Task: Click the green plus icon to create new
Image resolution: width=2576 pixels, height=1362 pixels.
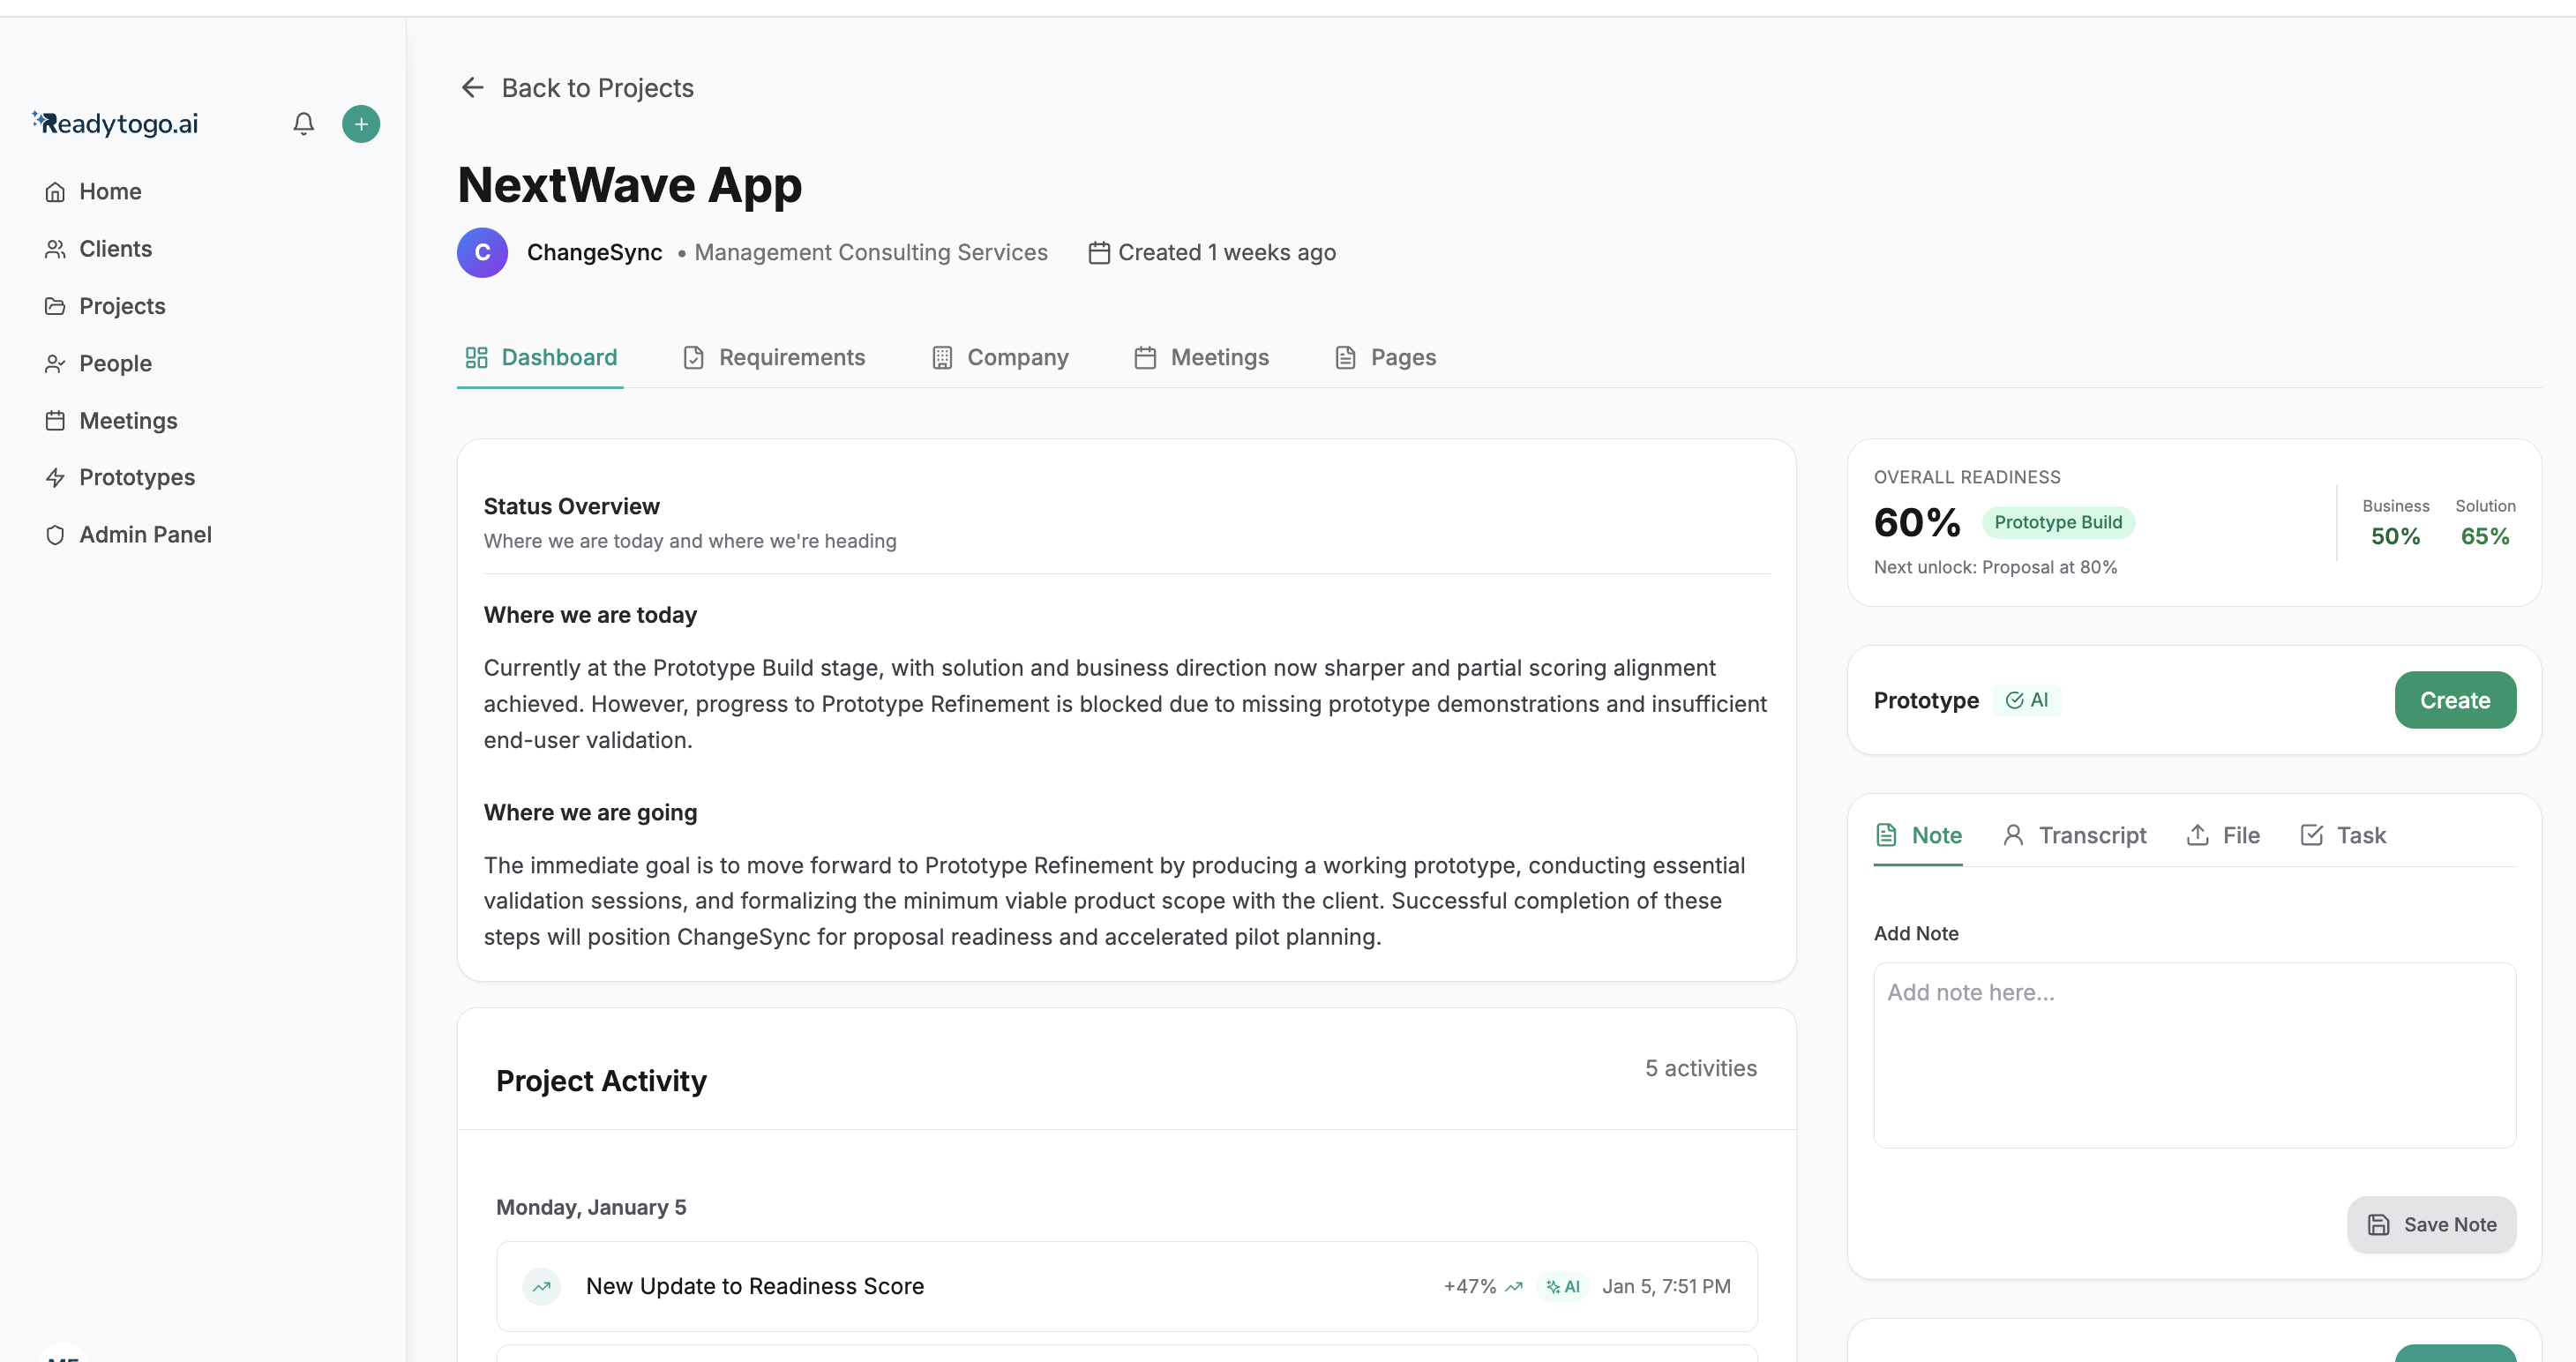Action: (361, 123)
